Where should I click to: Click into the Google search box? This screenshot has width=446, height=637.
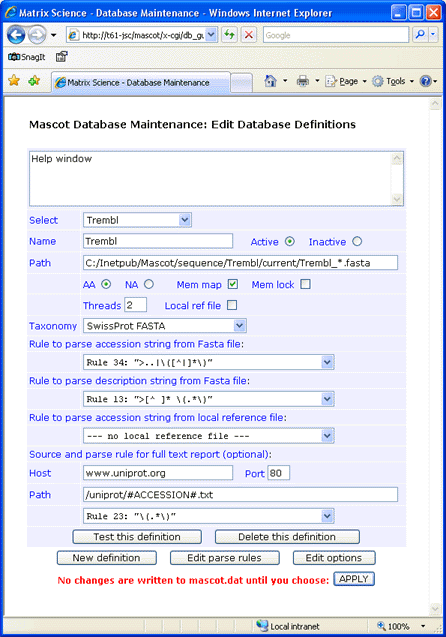coord(336,35)
